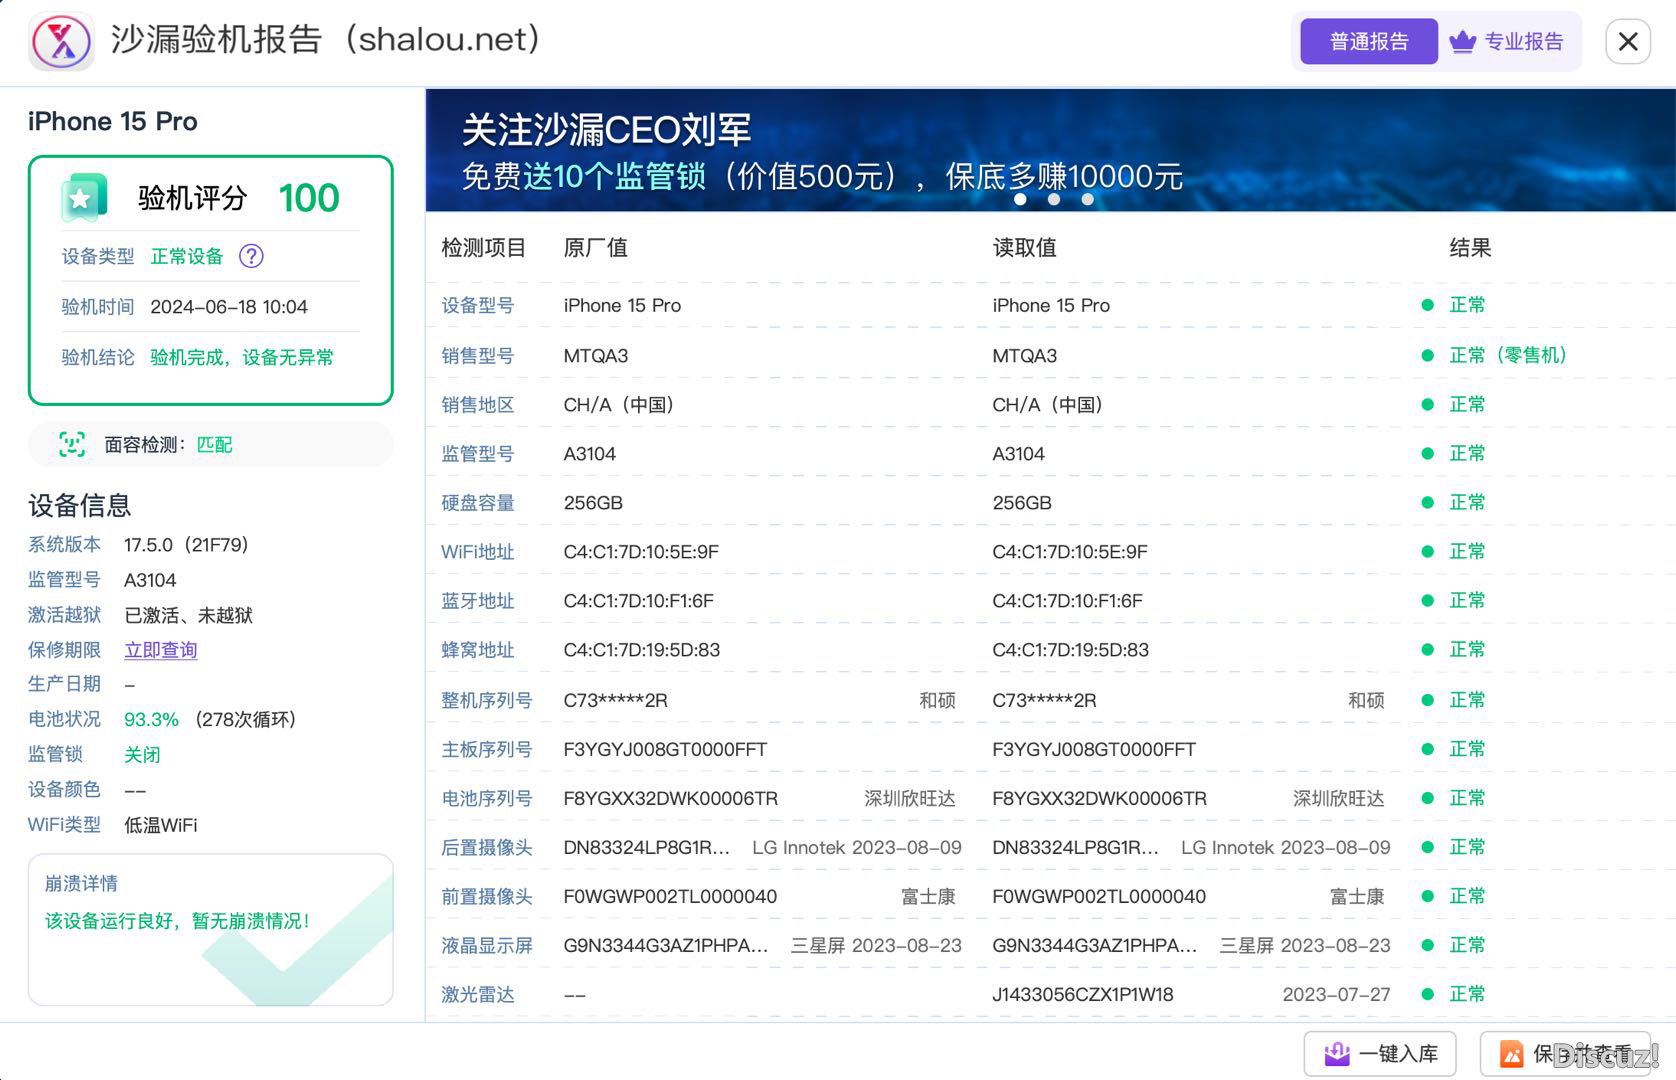Click the help question mark beside 正常设备
Screen dimensions: 1676x1080
pyautogui.click(x=251, y=256)
